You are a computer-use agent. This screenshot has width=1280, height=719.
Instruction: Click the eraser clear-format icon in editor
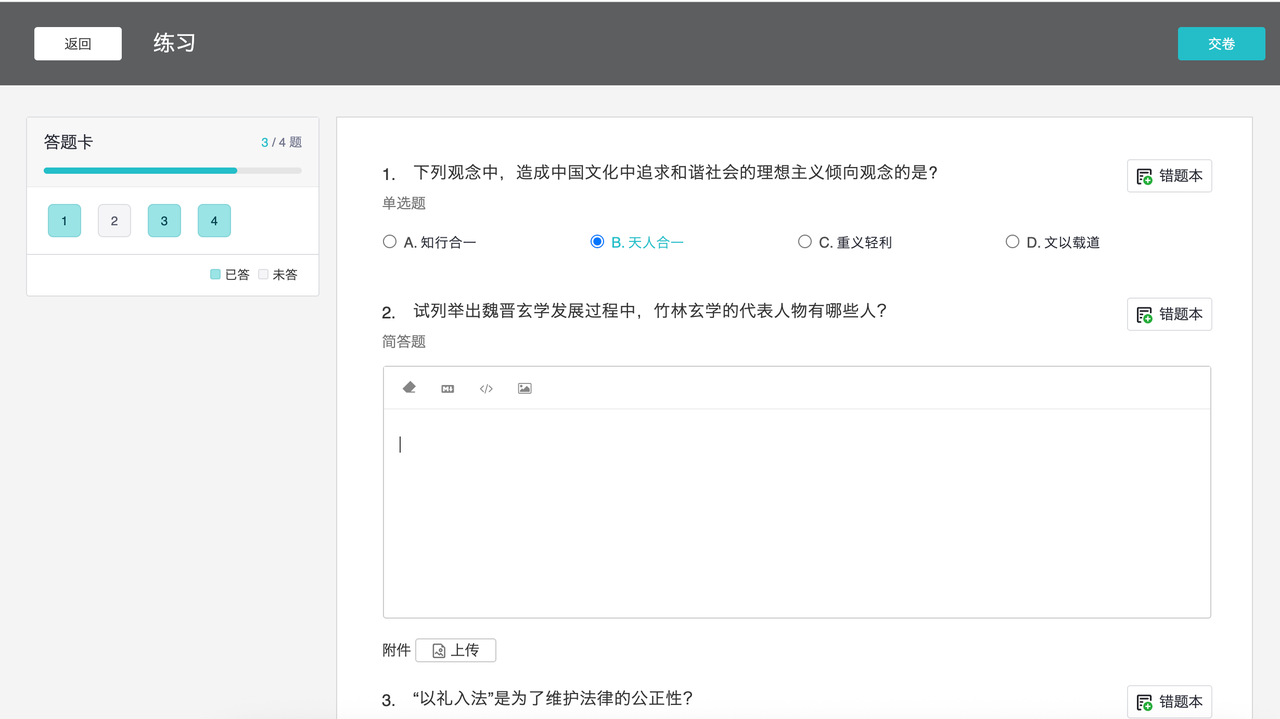tap(409, 388)
